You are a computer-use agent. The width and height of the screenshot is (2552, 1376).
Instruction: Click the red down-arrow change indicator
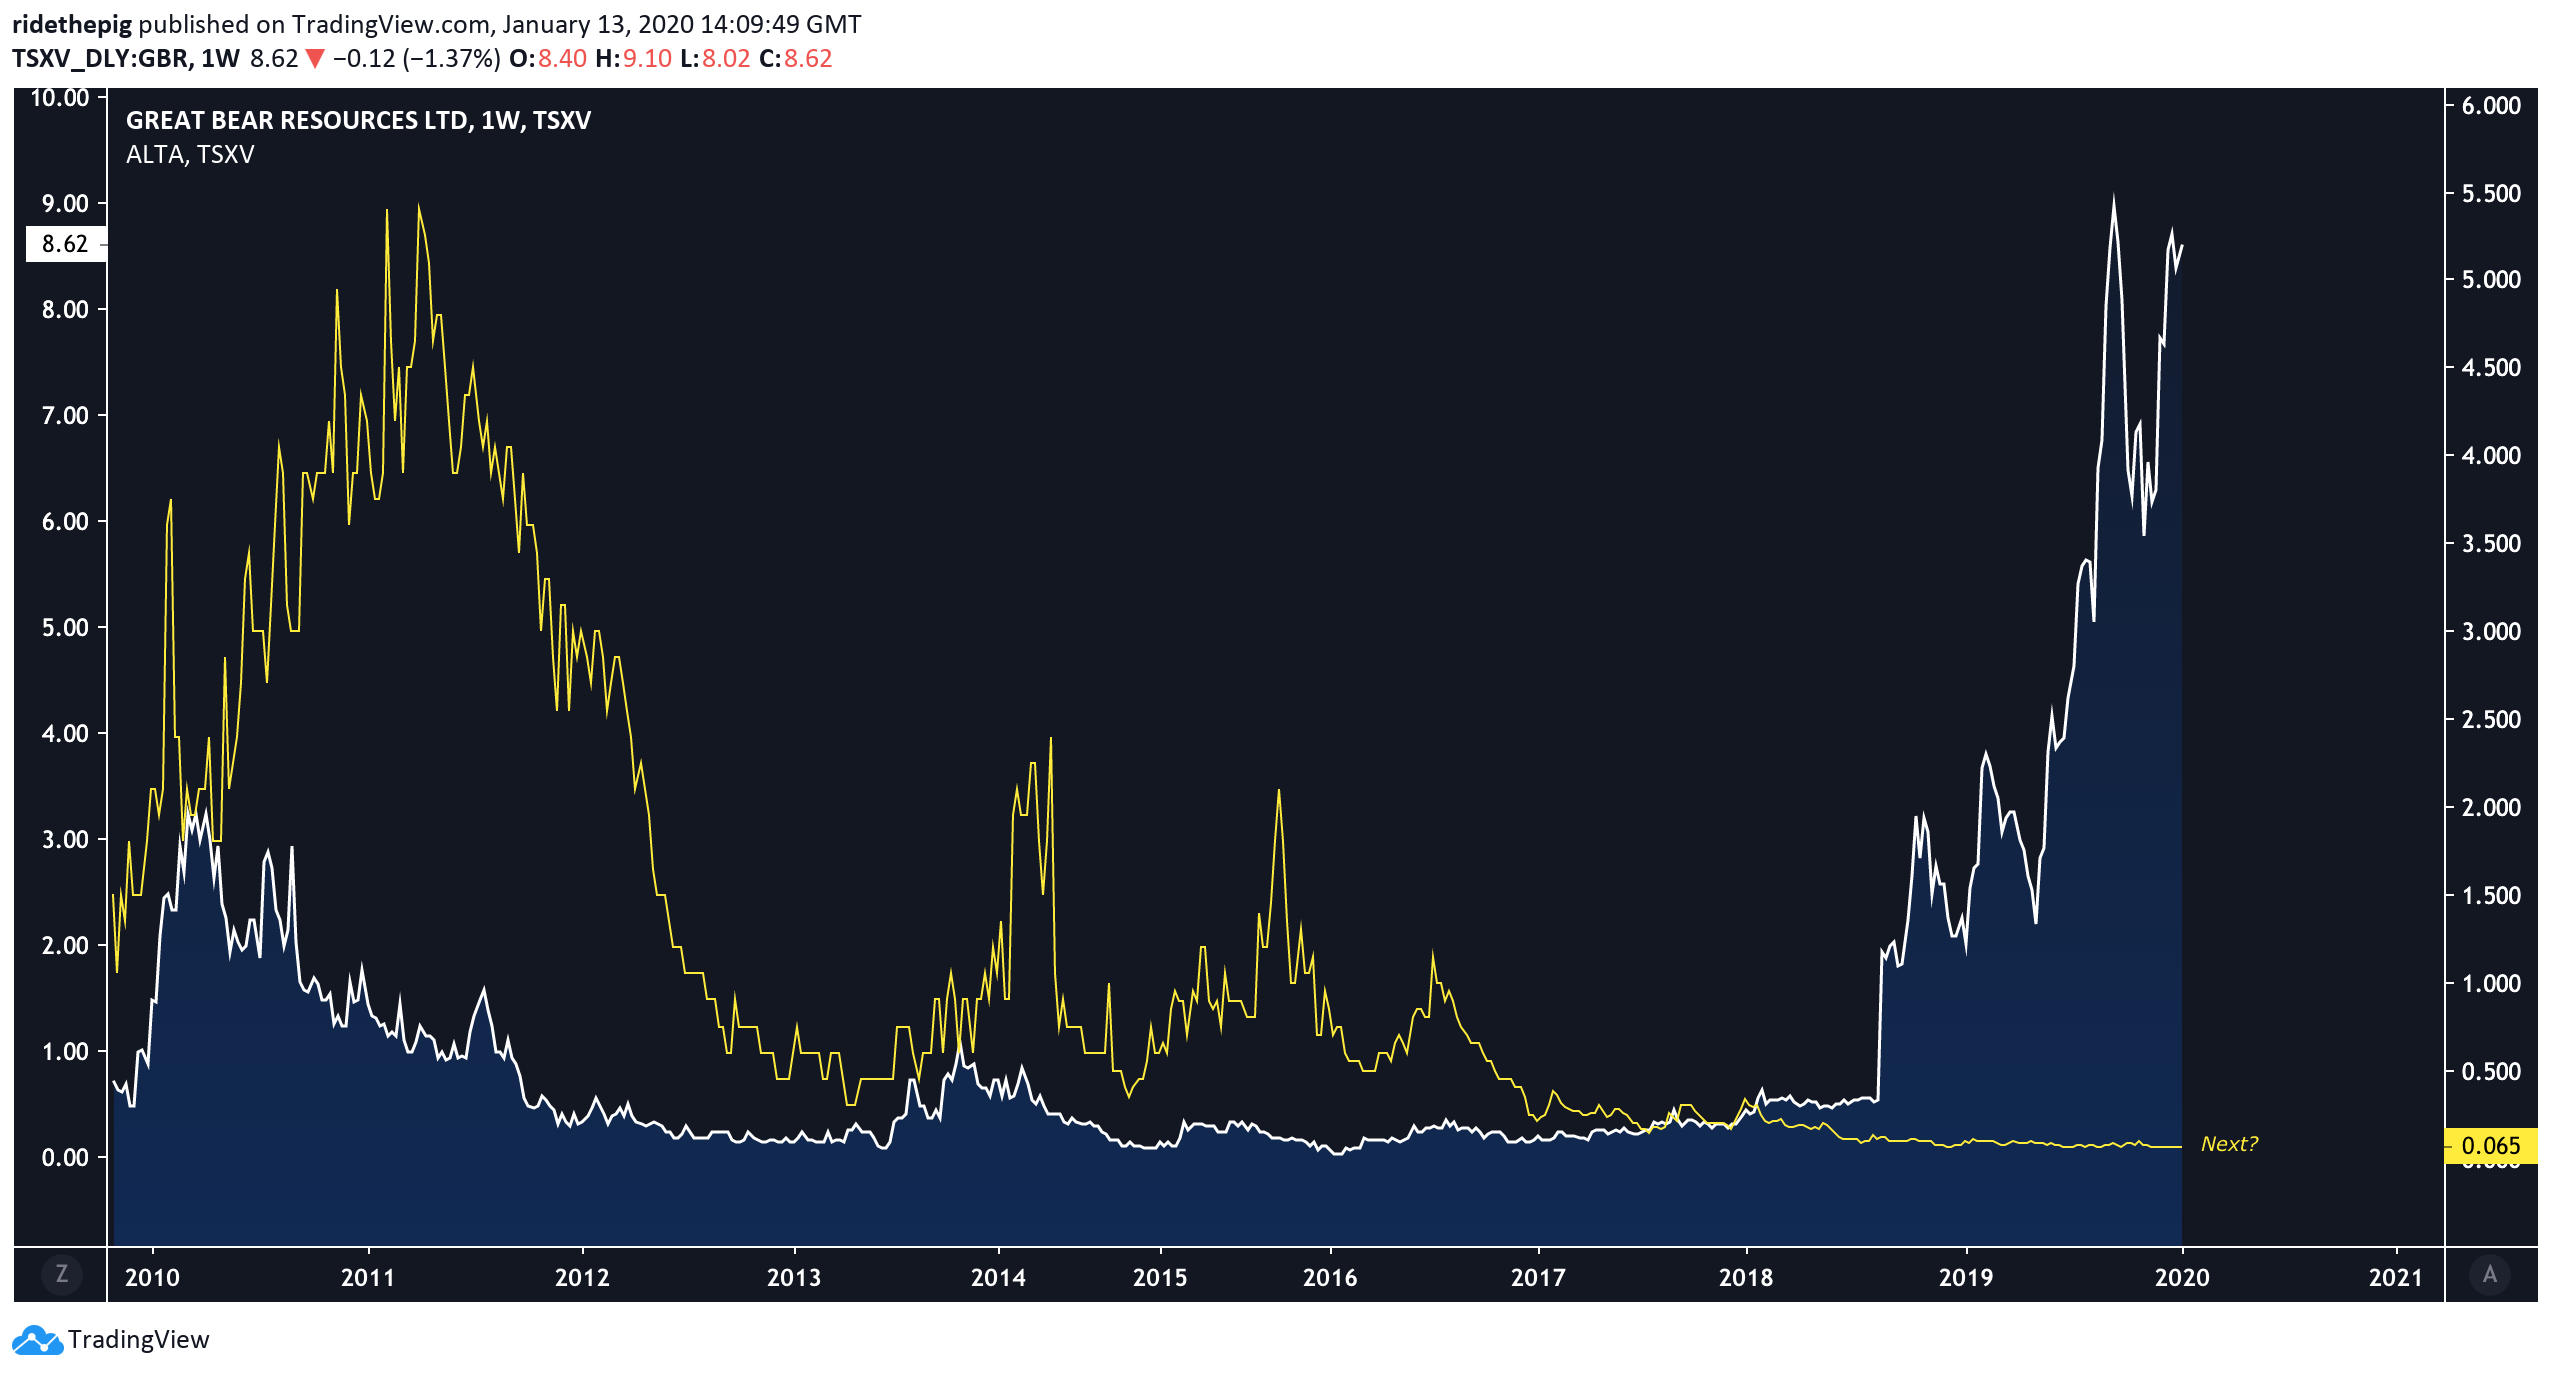(x=314, y=58)
